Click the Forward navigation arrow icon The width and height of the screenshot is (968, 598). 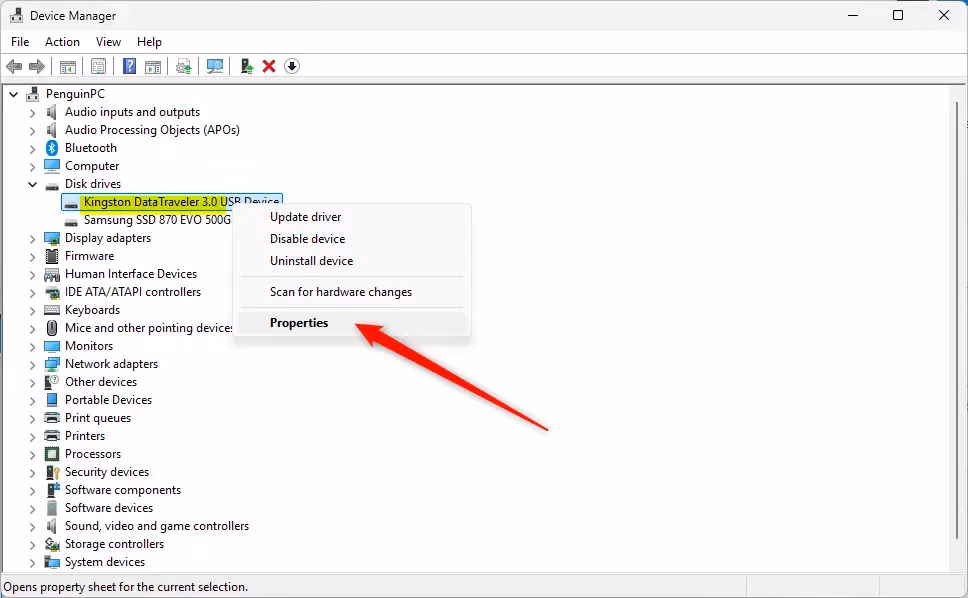pyautogui.click(x=38, y=66)
